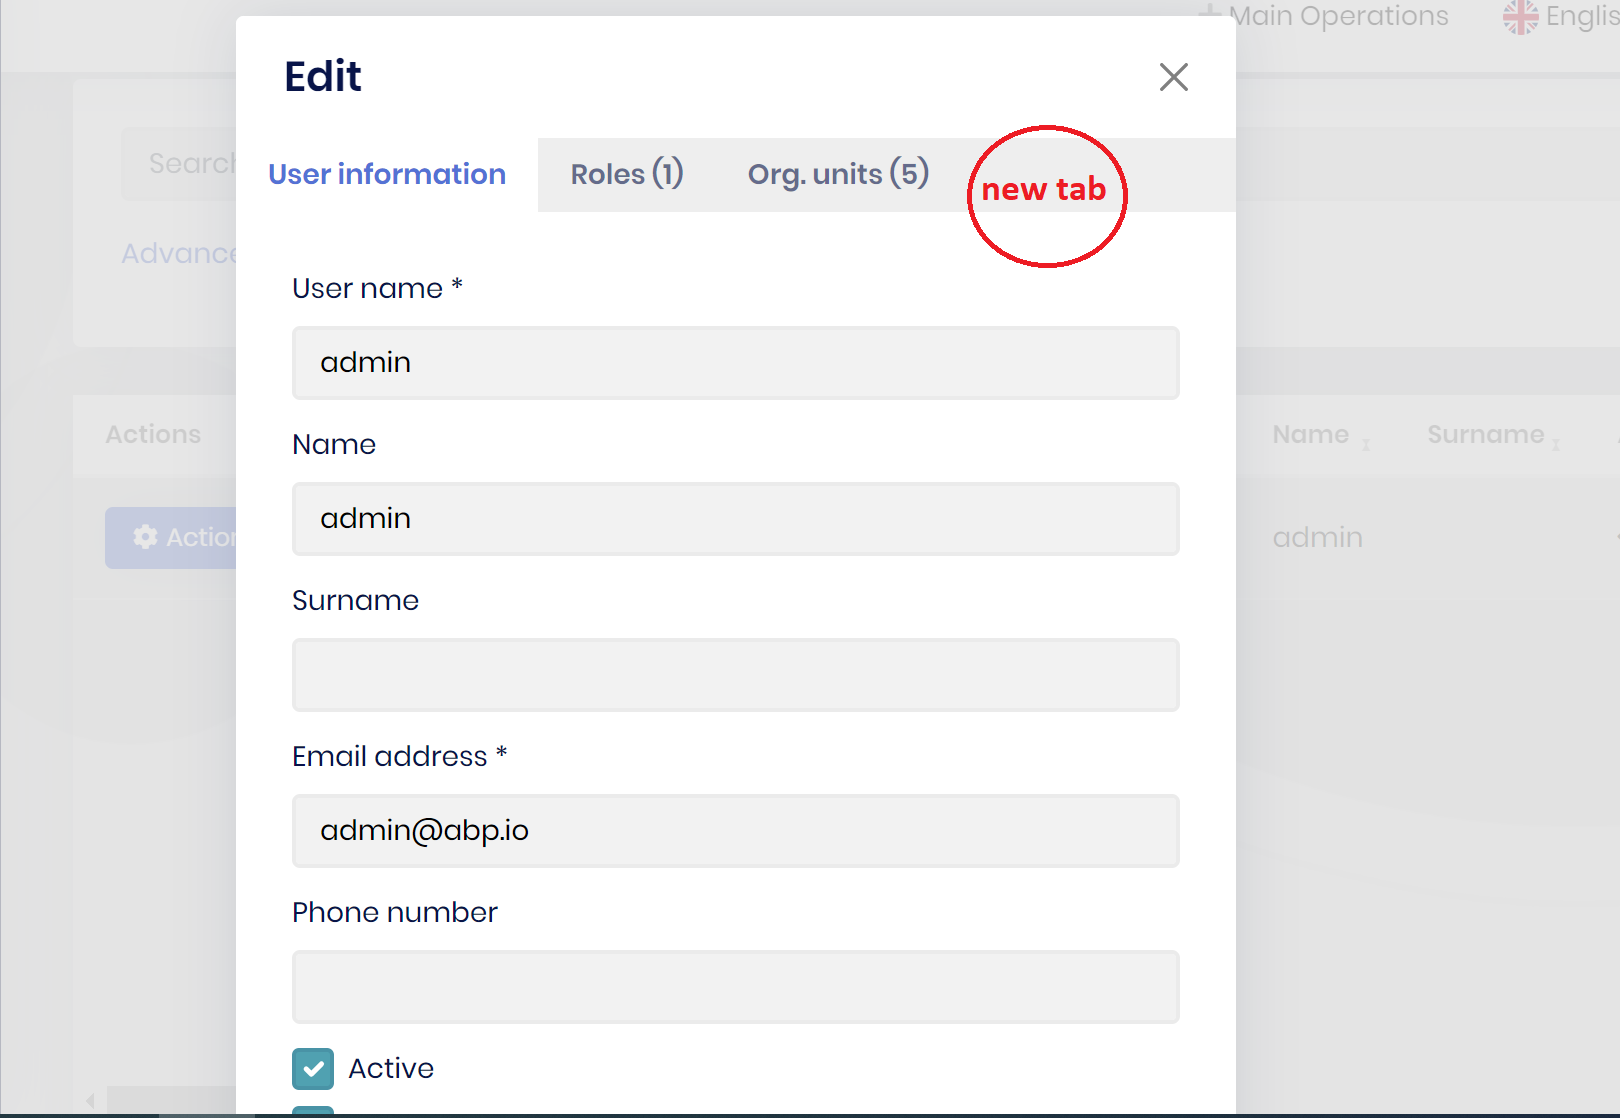This screenshot has height=1118, width=1620.
Task: Close the Edit dialog with the X
Action: (x=1173, y=77)
